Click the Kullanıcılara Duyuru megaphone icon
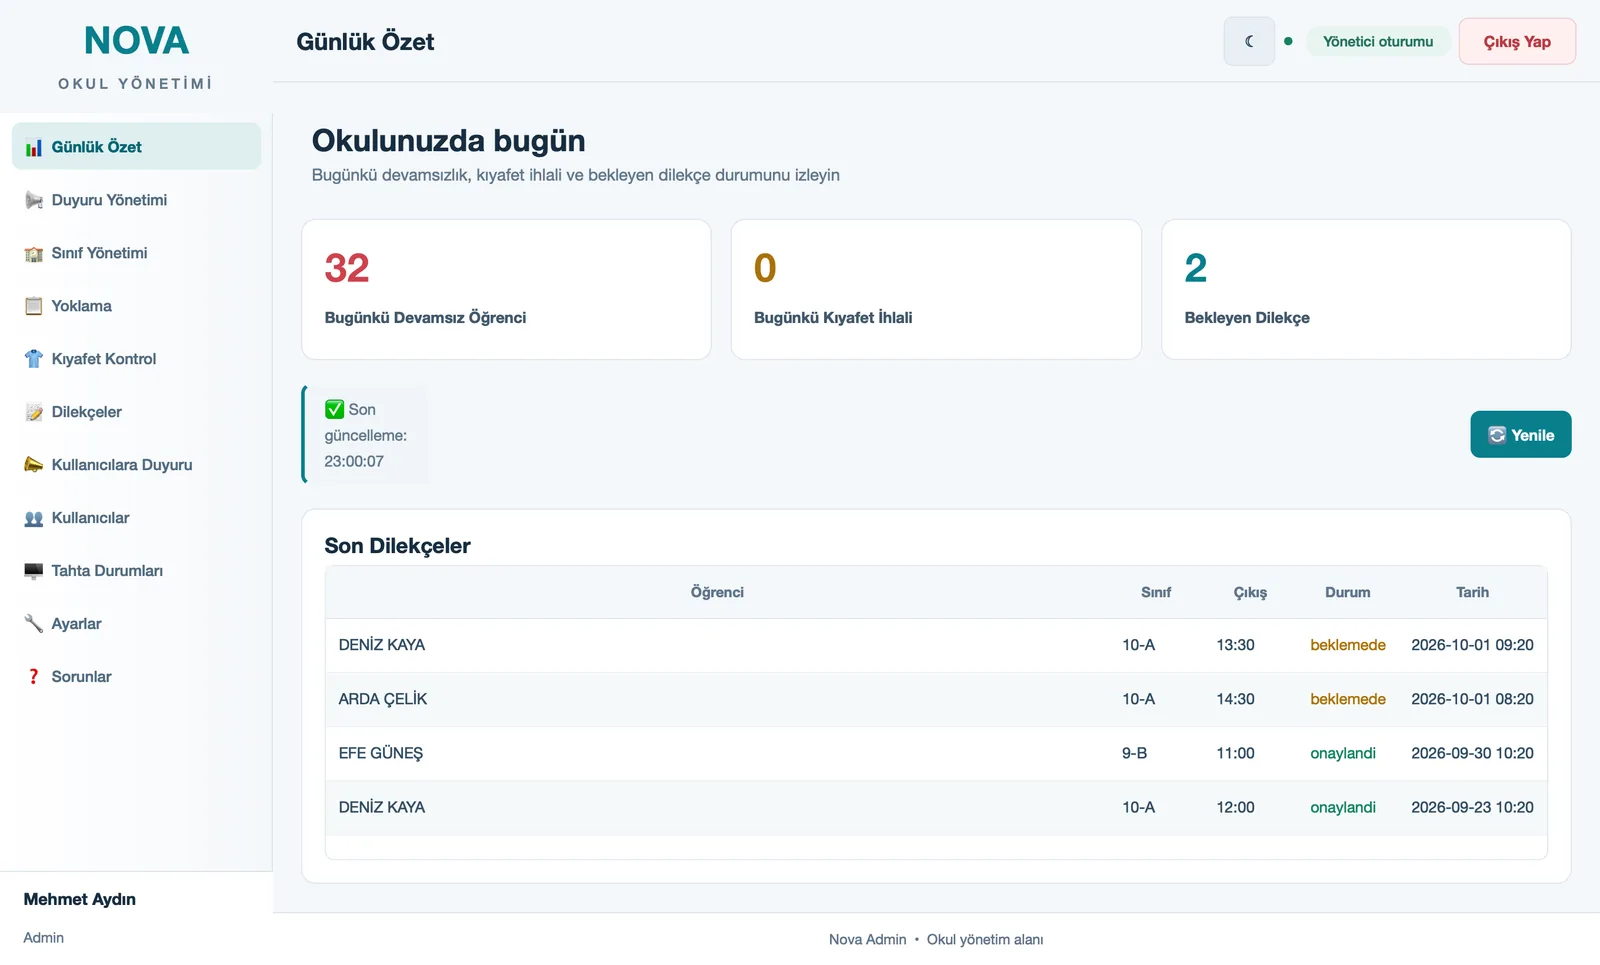This screenshot has height=965, width=1600. (34, 465)
